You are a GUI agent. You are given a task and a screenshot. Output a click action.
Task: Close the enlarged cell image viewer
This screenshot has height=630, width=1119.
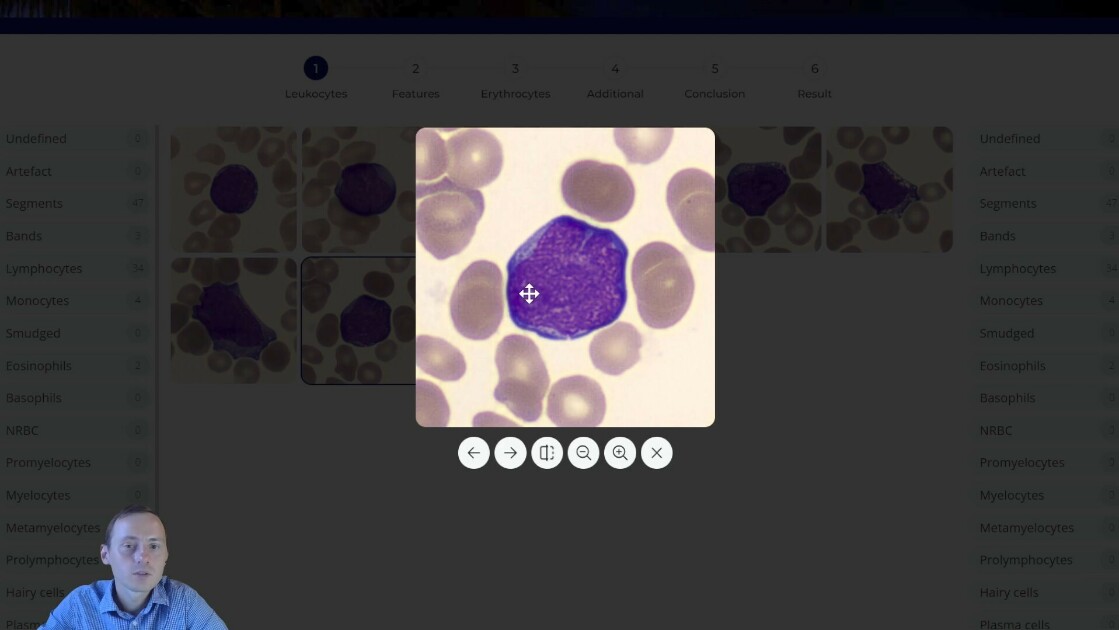click(656, 453)
